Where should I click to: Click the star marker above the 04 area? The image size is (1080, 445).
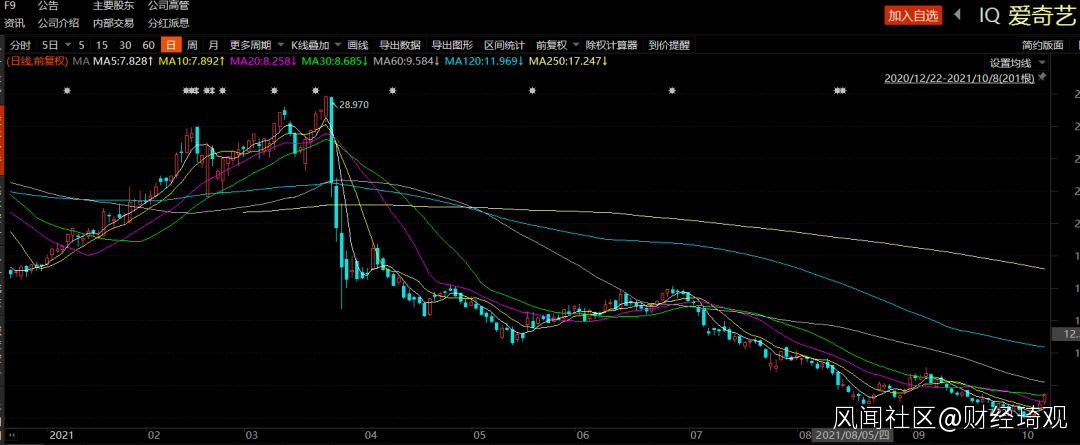(x=393, y=91)
